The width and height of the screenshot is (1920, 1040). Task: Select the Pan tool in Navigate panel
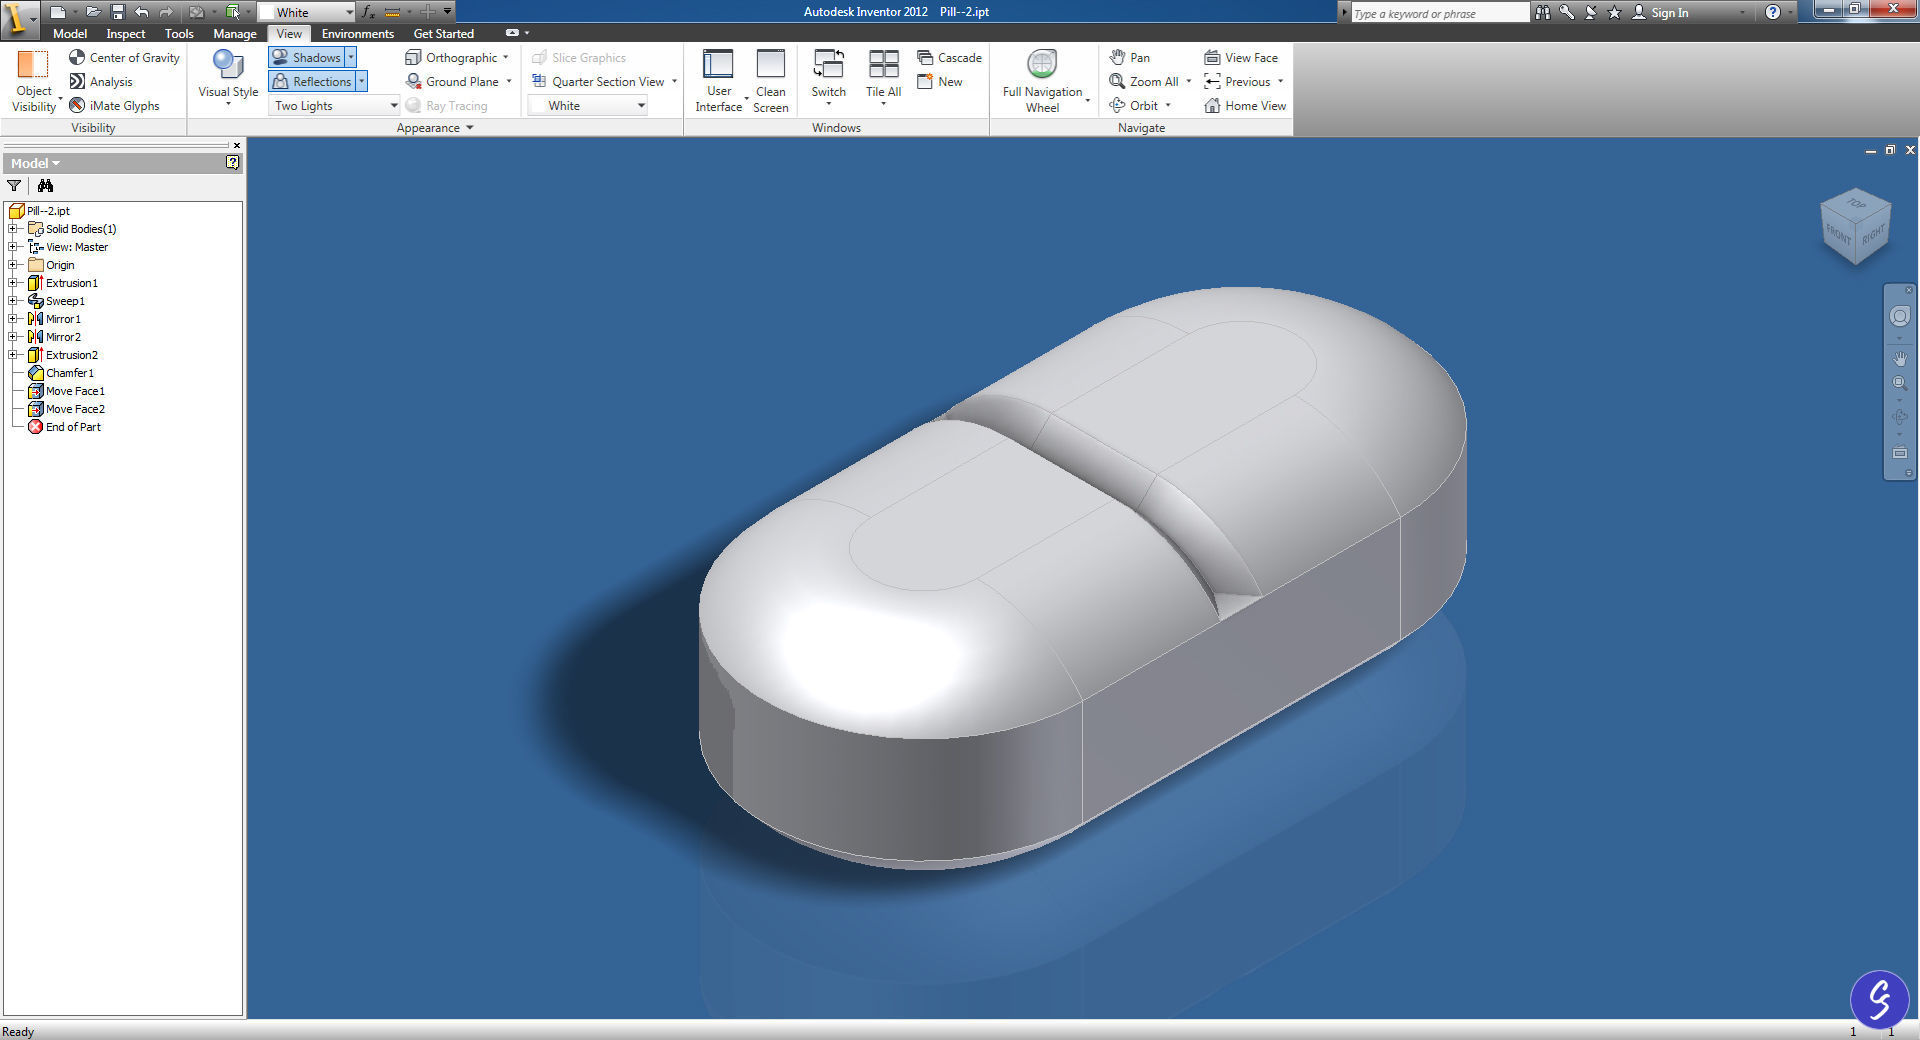(1130, 58)
